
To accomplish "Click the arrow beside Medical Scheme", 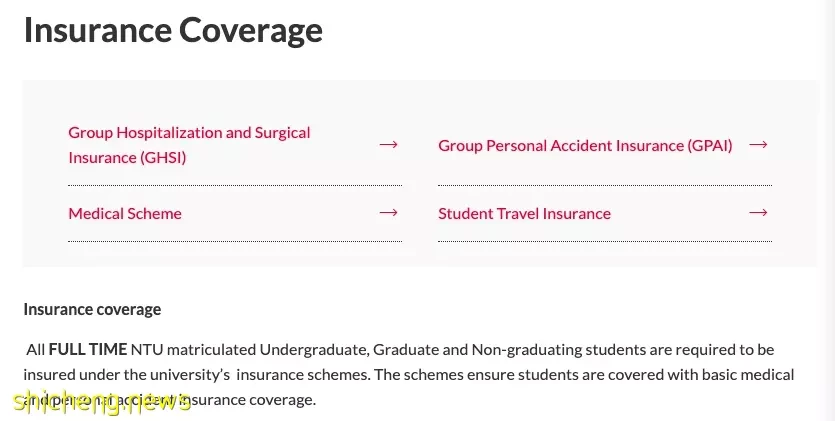I will click(x=388, y=213).
